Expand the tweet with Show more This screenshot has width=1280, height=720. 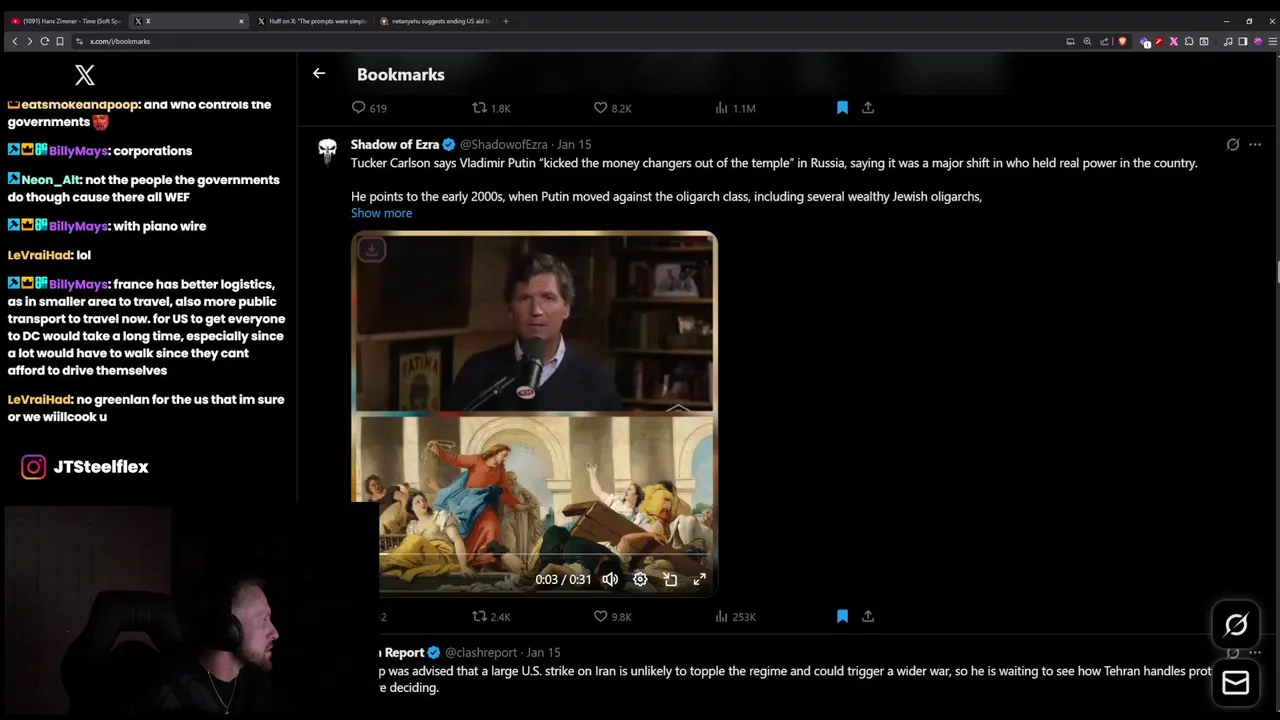click(x=381, y=213)
